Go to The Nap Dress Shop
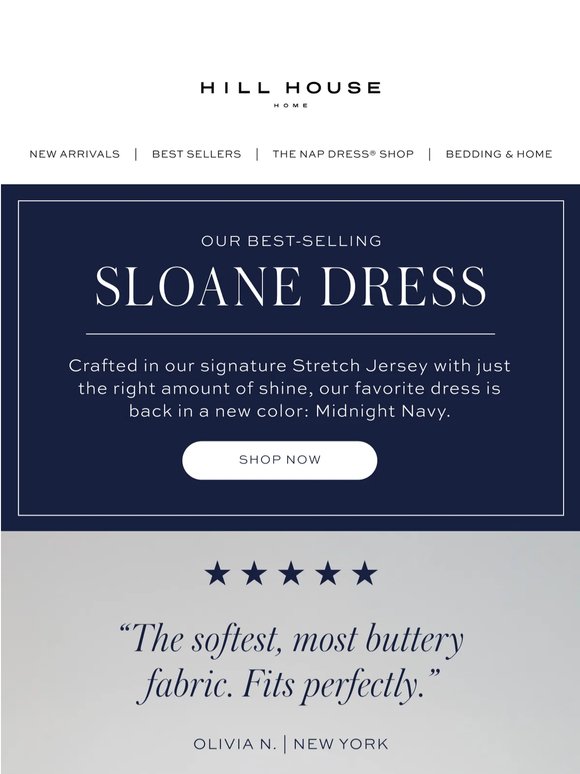The image size is (580, 774). pyautogui.click(x=343, y=154)
